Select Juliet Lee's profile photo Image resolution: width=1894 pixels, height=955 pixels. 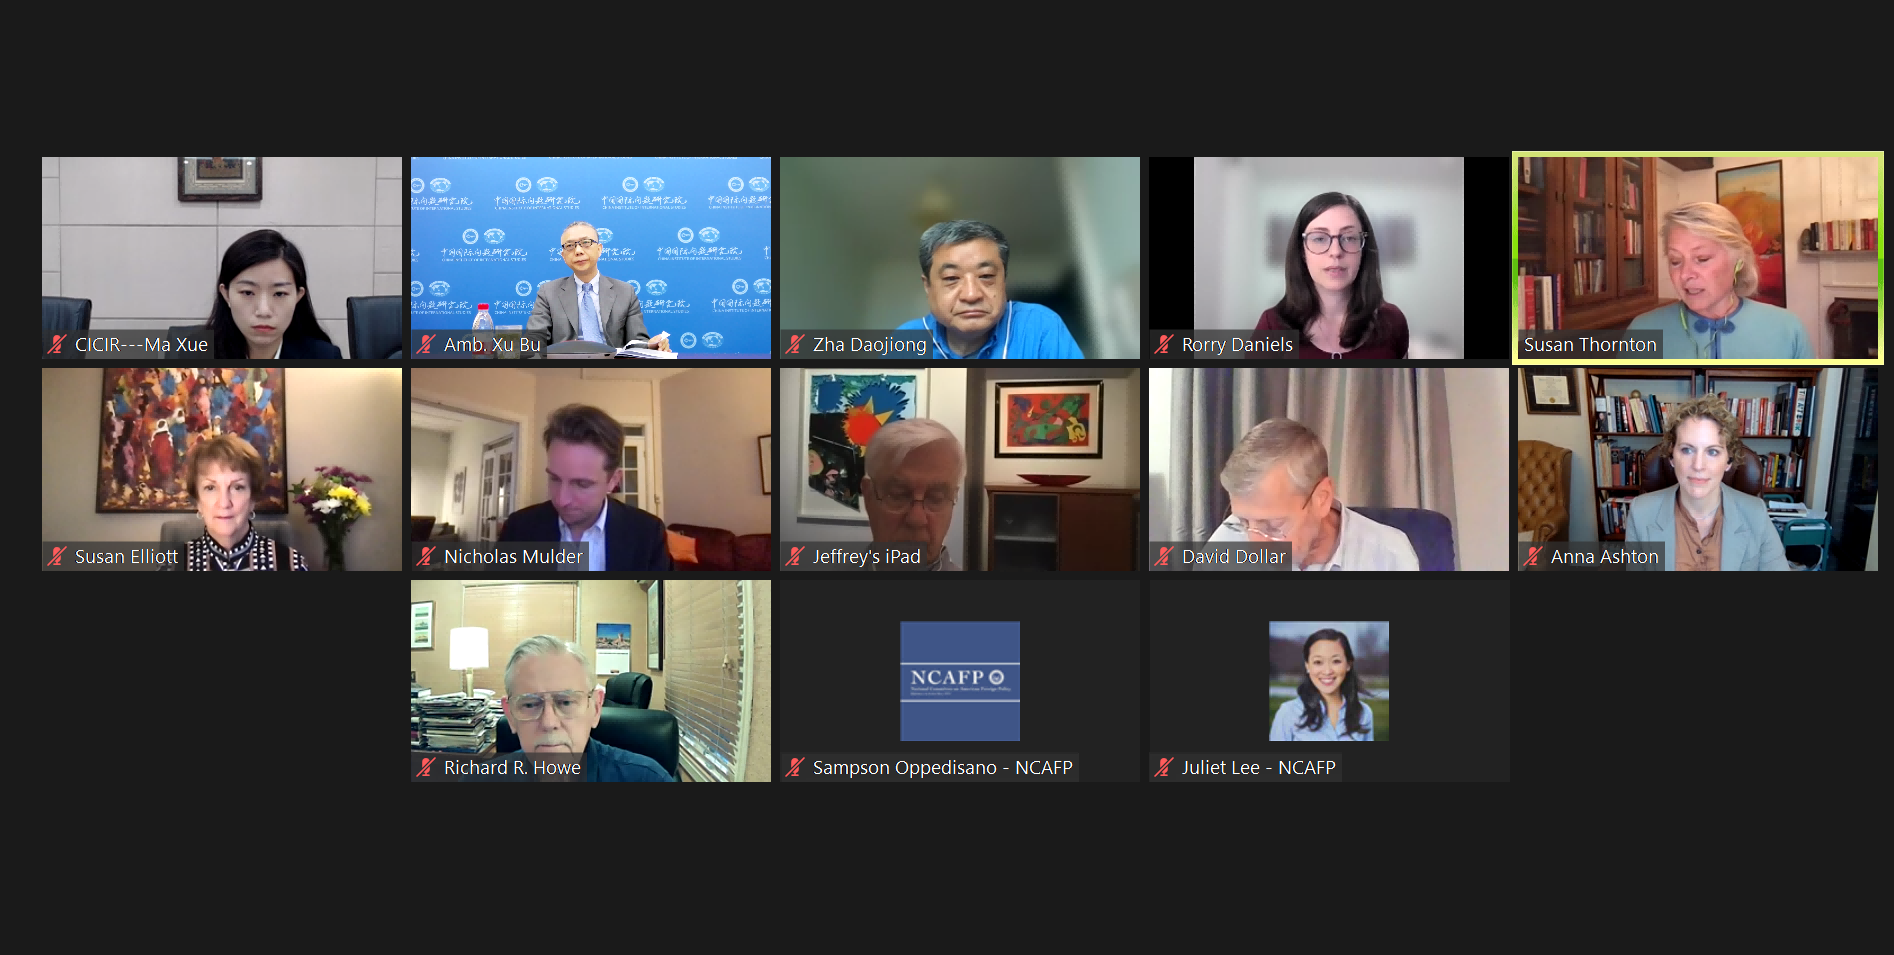[1329, 681]
